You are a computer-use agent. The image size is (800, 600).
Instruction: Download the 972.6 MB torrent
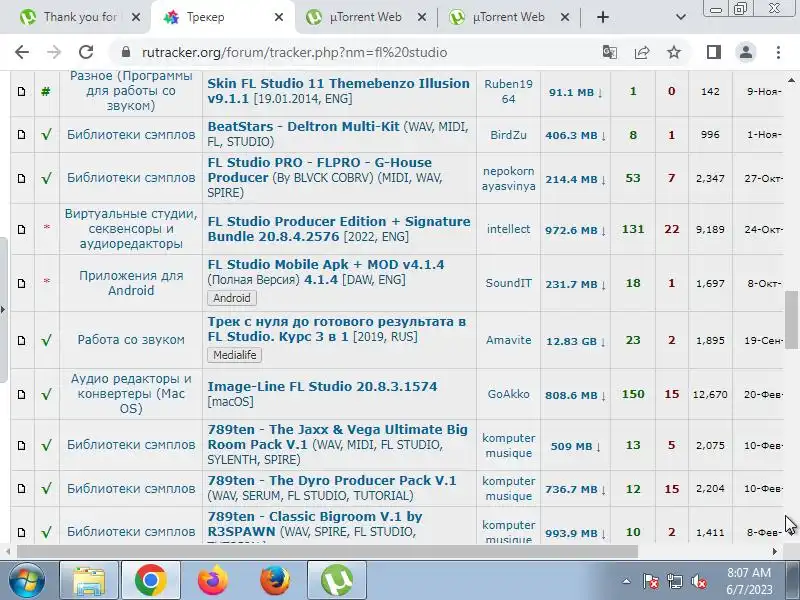pyautogui.click(x=575, y=230)
